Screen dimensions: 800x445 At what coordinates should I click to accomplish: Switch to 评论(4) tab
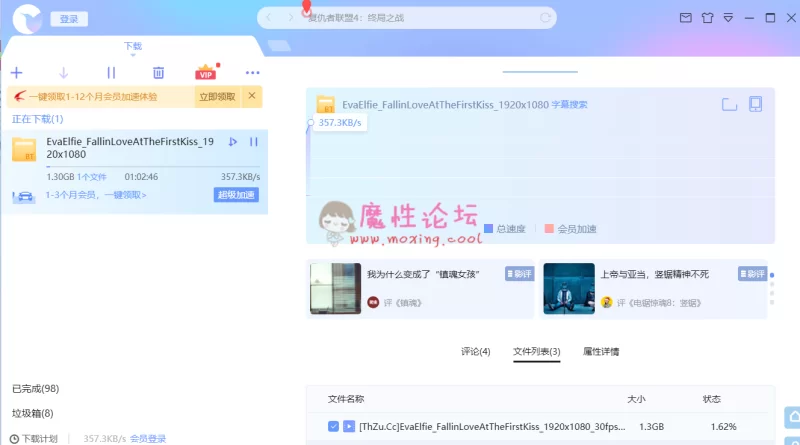(x=476, y=352)
